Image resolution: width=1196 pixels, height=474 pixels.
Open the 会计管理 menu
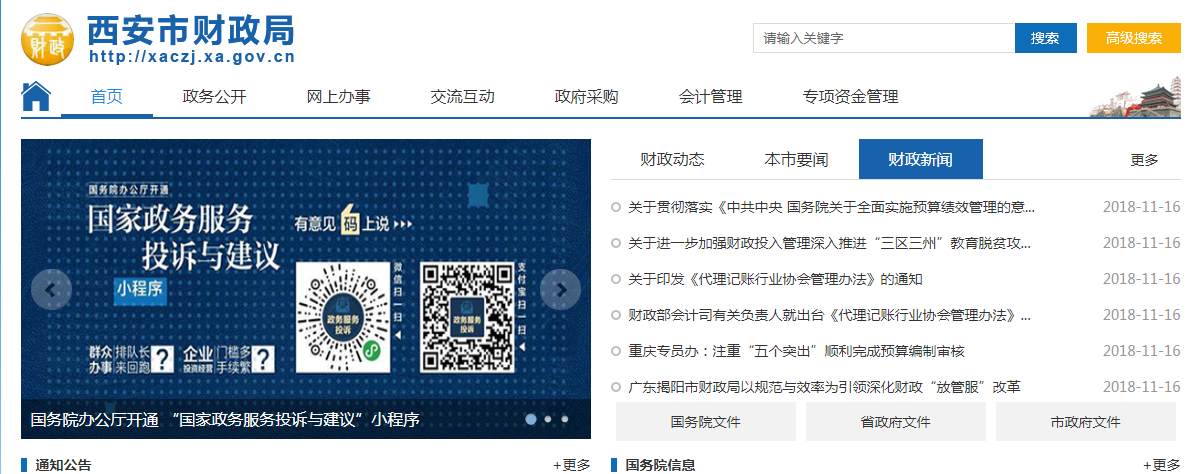point(710,97)
